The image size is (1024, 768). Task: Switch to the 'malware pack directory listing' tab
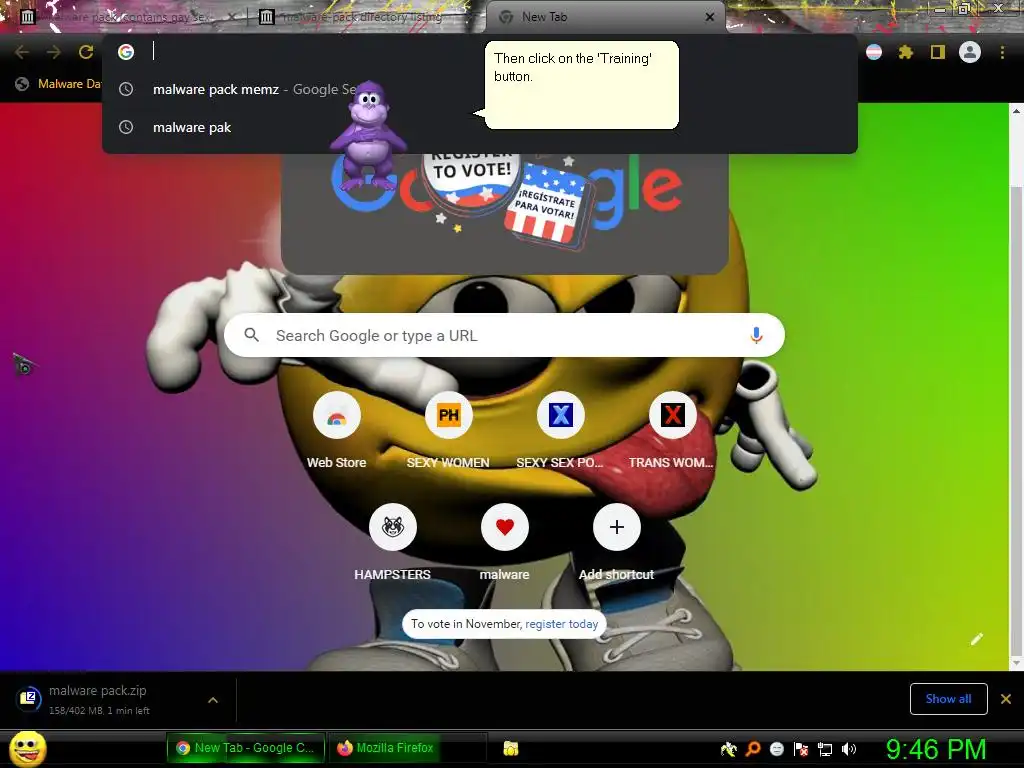pyautogui.click(x=362, y=17)
